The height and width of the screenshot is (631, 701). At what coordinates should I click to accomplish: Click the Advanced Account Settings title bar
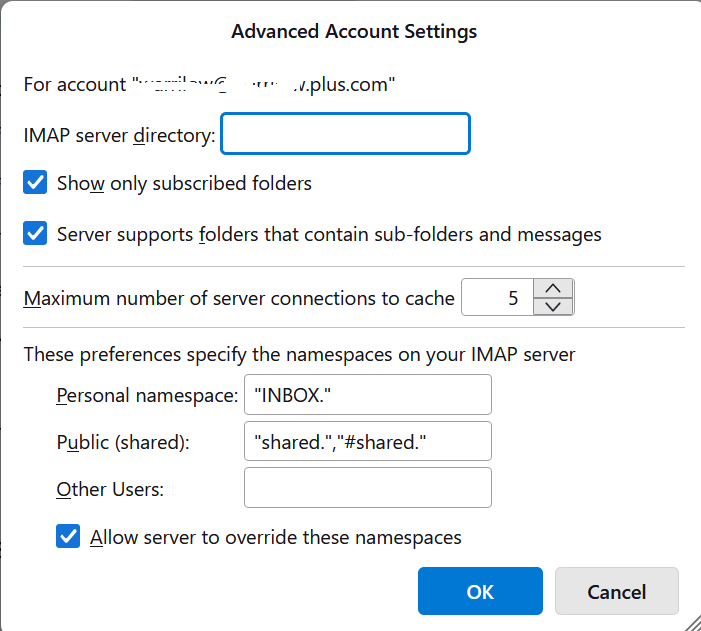pos(354,31)
